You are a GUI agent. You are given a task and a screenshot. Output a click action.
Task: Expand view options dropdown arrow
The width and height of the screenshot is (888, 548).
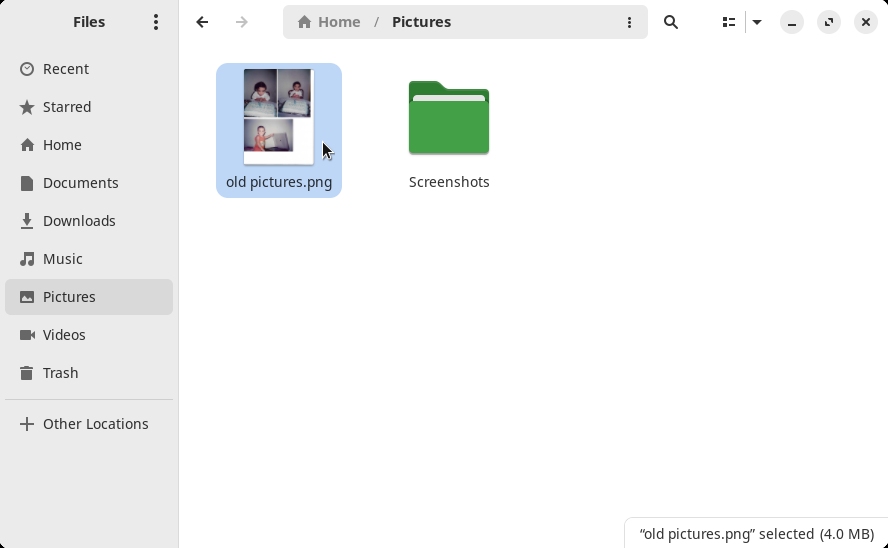(757, 22)
